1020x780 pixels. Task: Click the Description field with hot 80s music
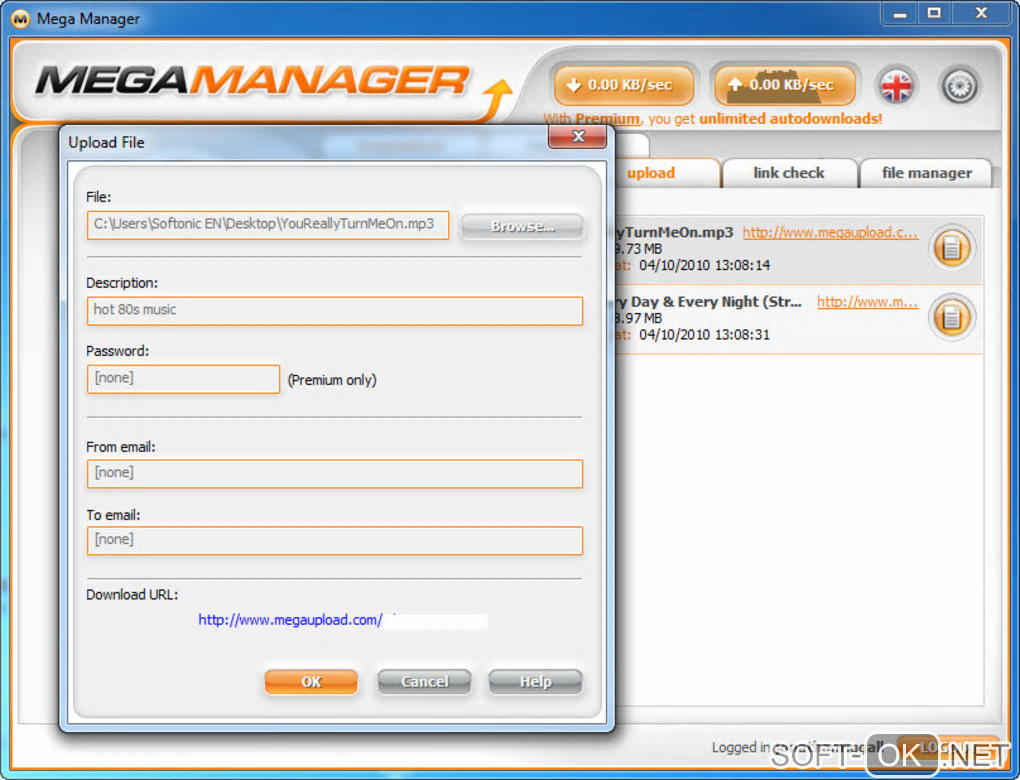pyautogui.click(x=335, y=311)
